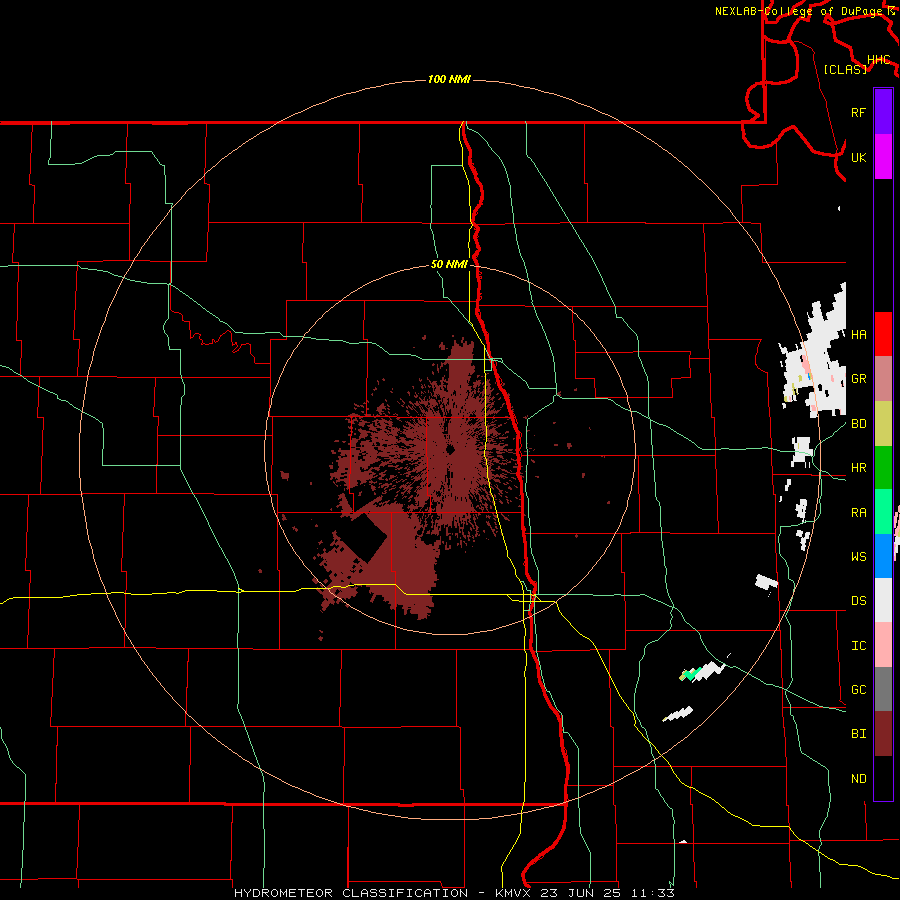Click the RA legend label
The width and height of the screenshot is (900, 900).
[858, 513]
